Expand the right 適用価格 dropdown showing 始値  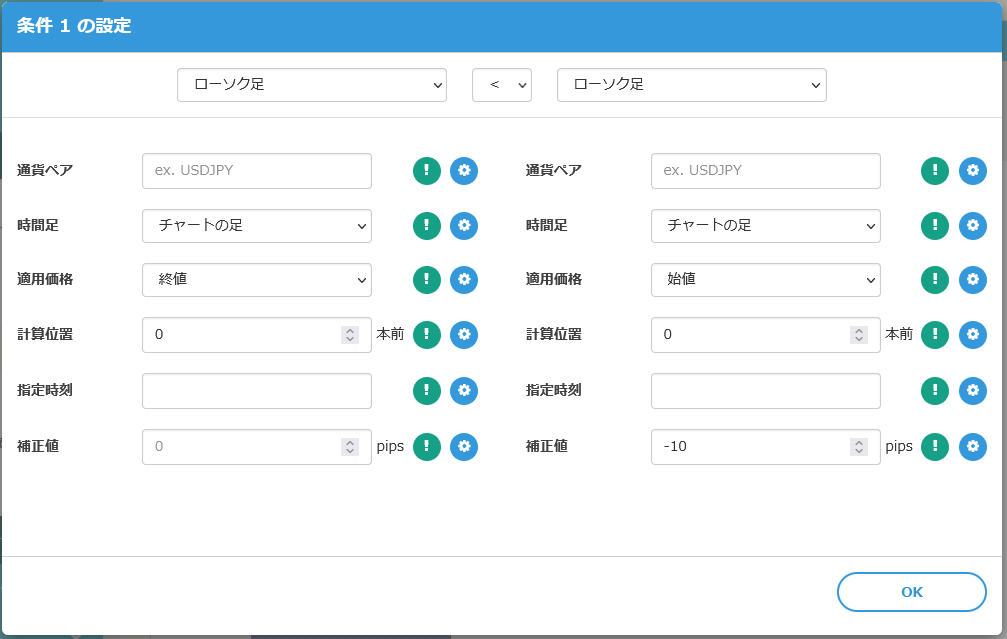pos(765,280)
